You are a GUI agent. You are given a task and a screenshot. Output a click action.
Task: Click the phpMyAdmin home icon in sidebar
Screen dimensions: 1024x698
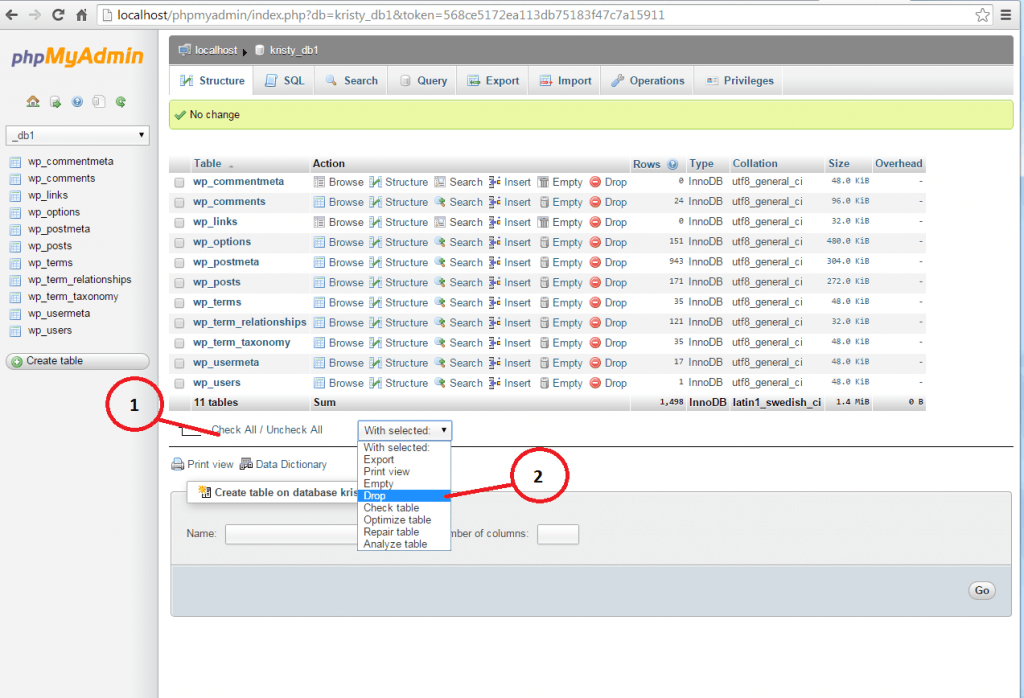point(33,100)
